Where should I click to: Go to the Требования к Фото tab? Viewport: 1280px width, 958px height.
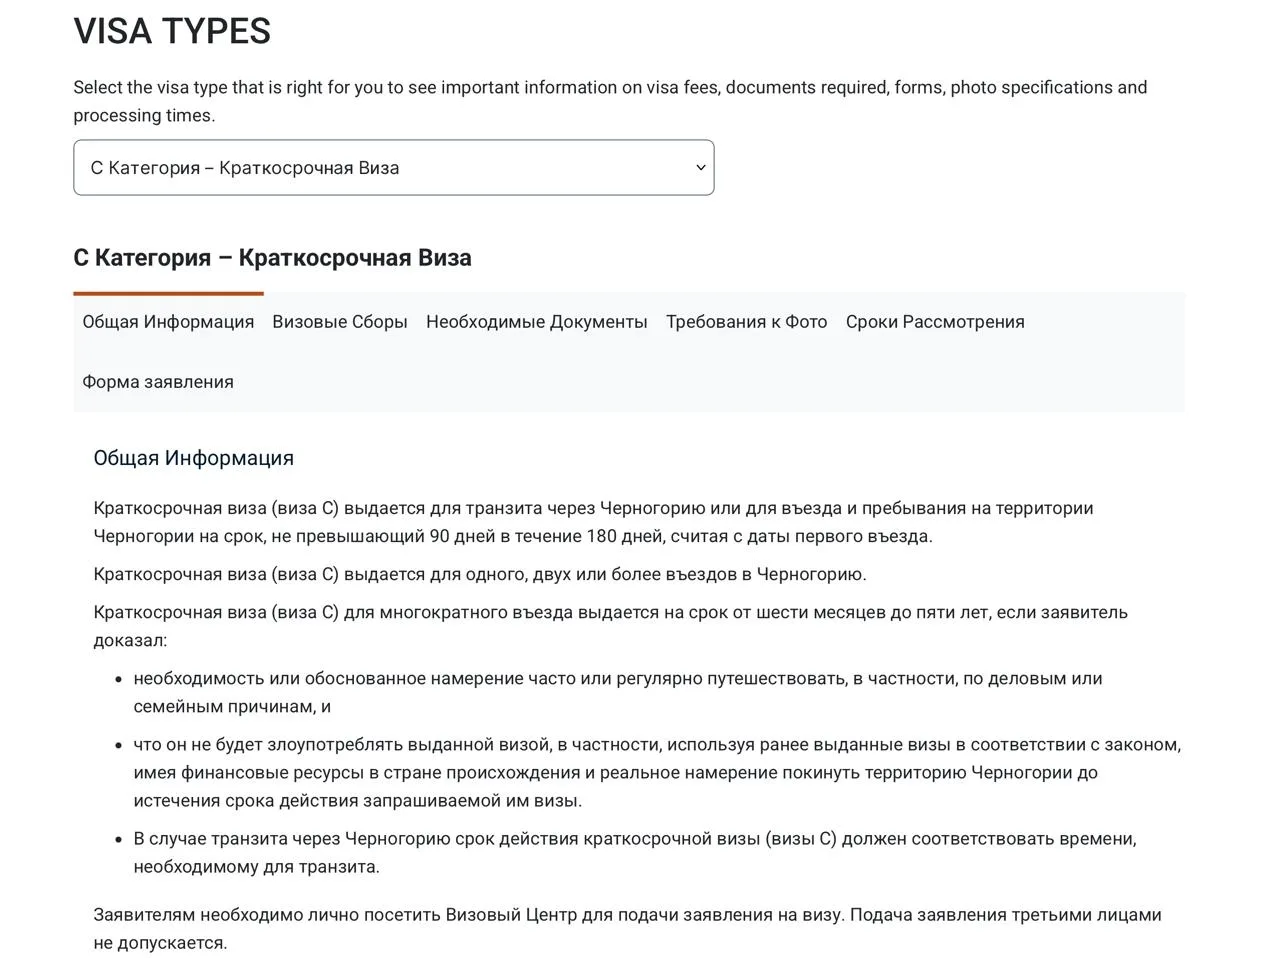(x=747, y=322)
